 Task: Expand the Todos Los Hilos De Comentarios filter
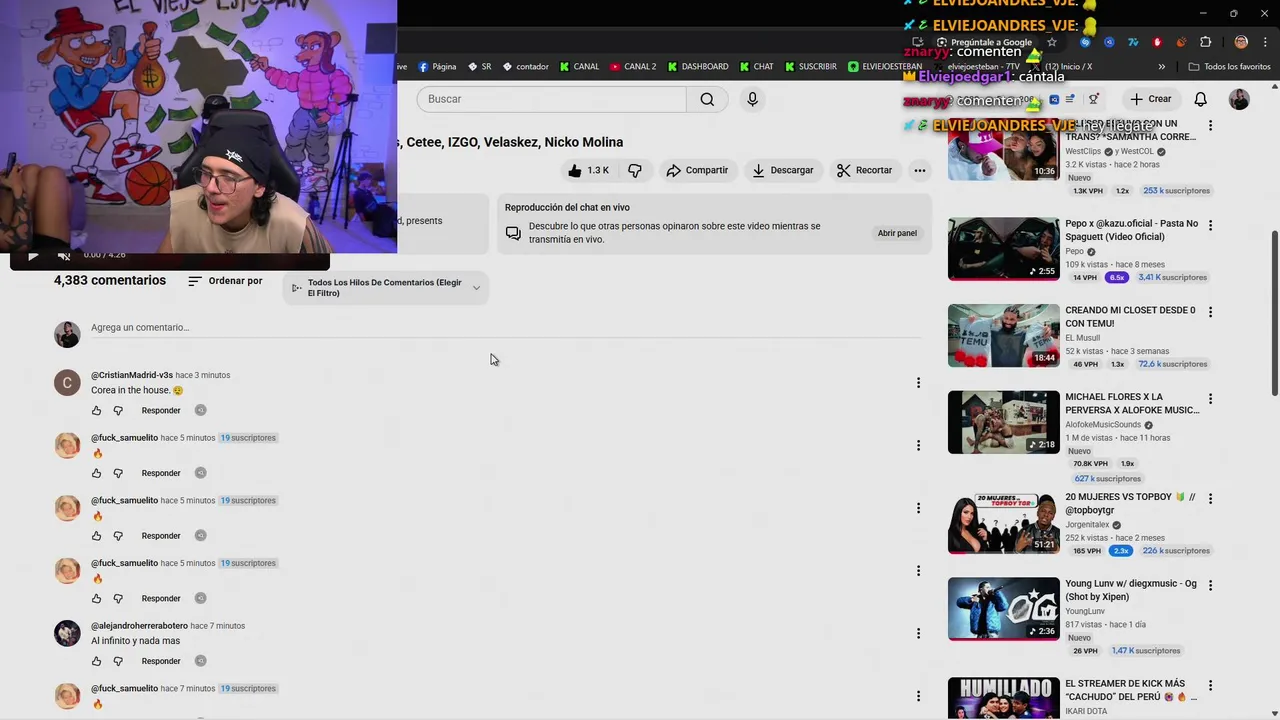pyautogui.click(x=385, y=288)
